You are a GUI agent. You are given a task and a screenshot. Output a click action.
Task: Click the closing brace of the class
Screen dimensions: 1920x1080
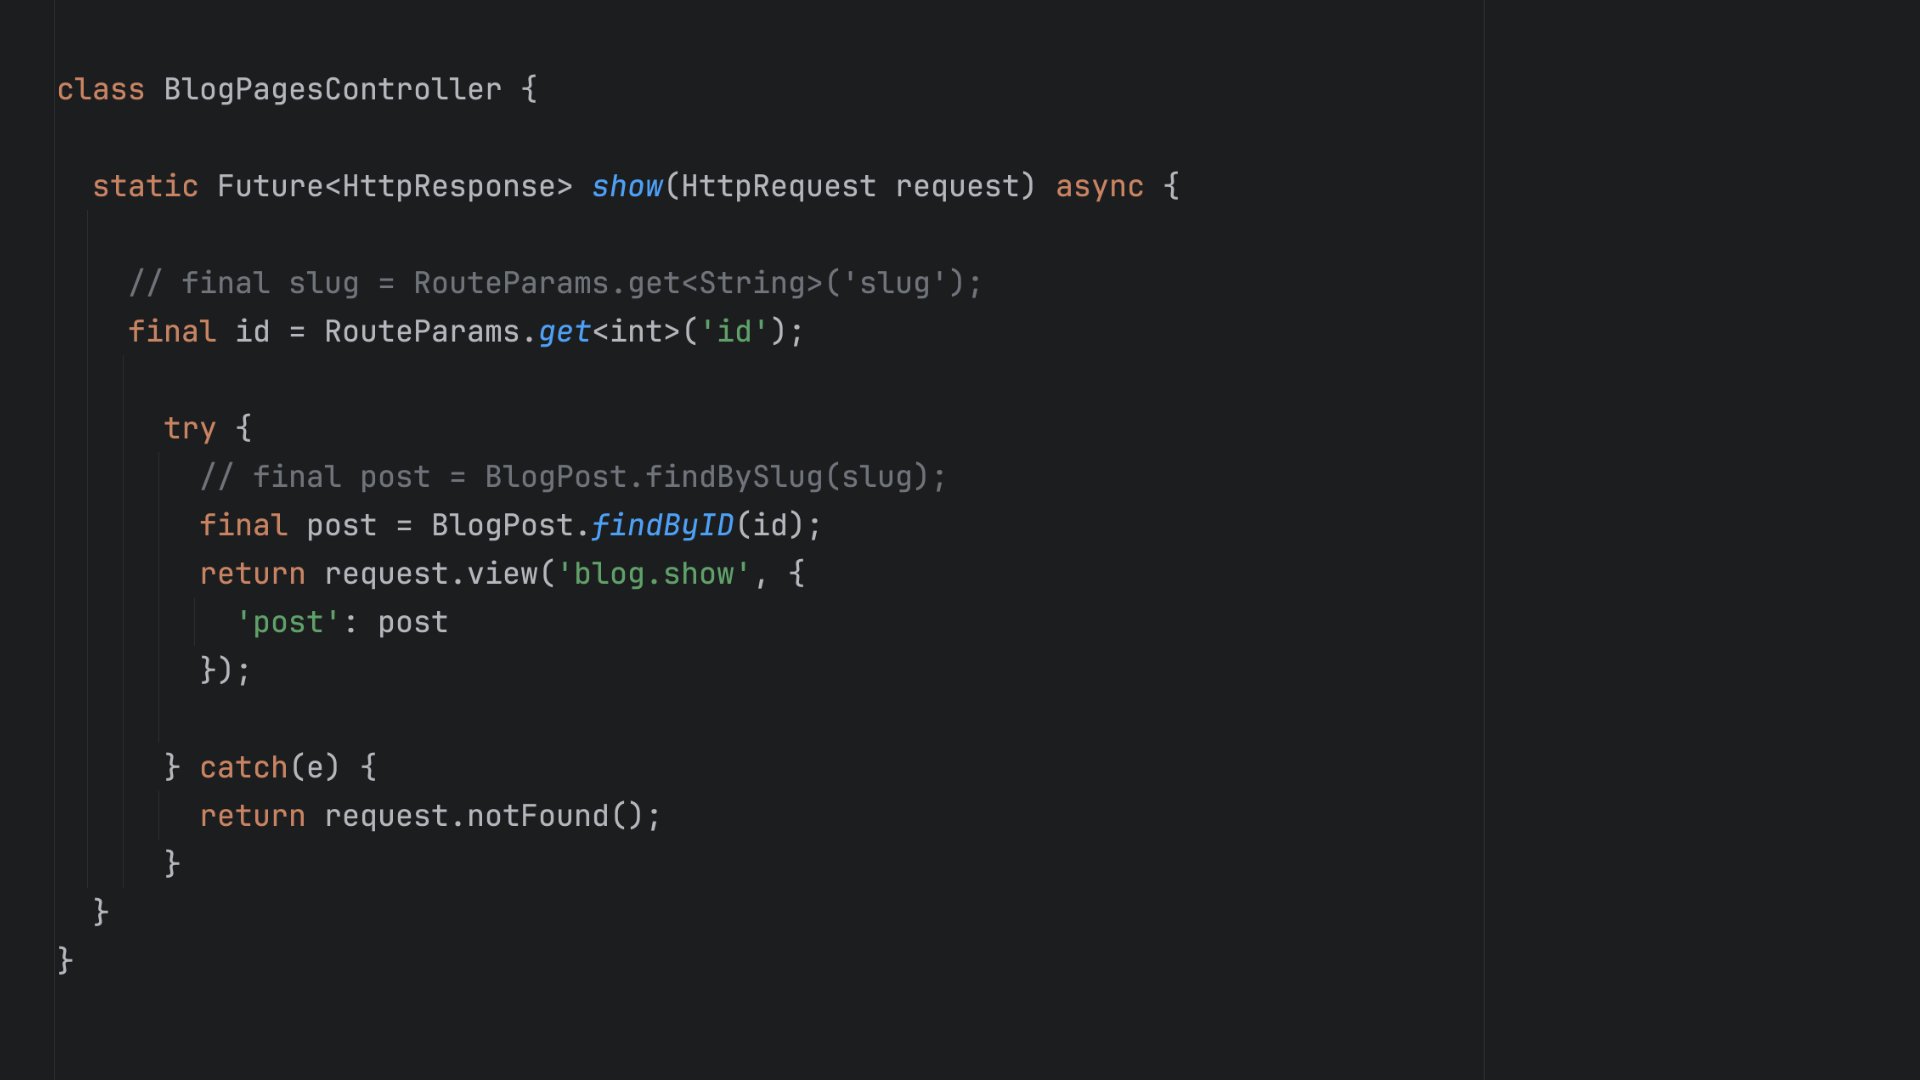tap(65, 961)
